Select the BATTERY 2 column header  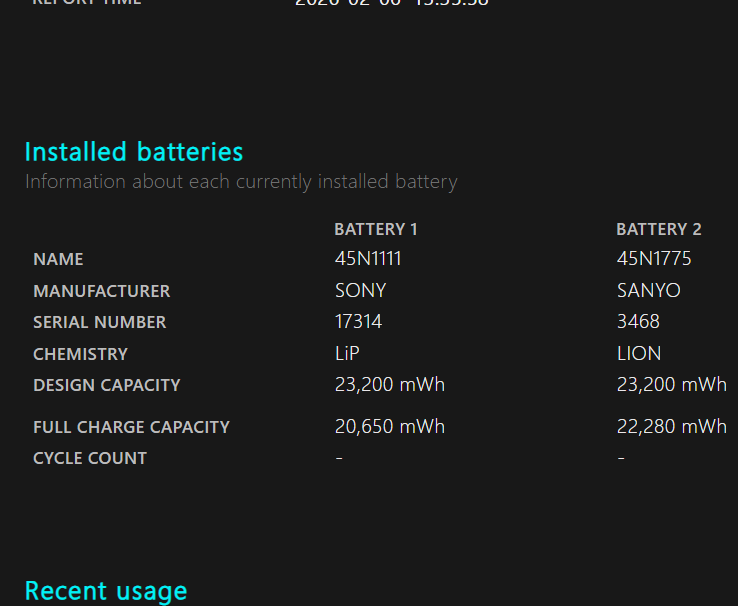click(x=659, y=229)
